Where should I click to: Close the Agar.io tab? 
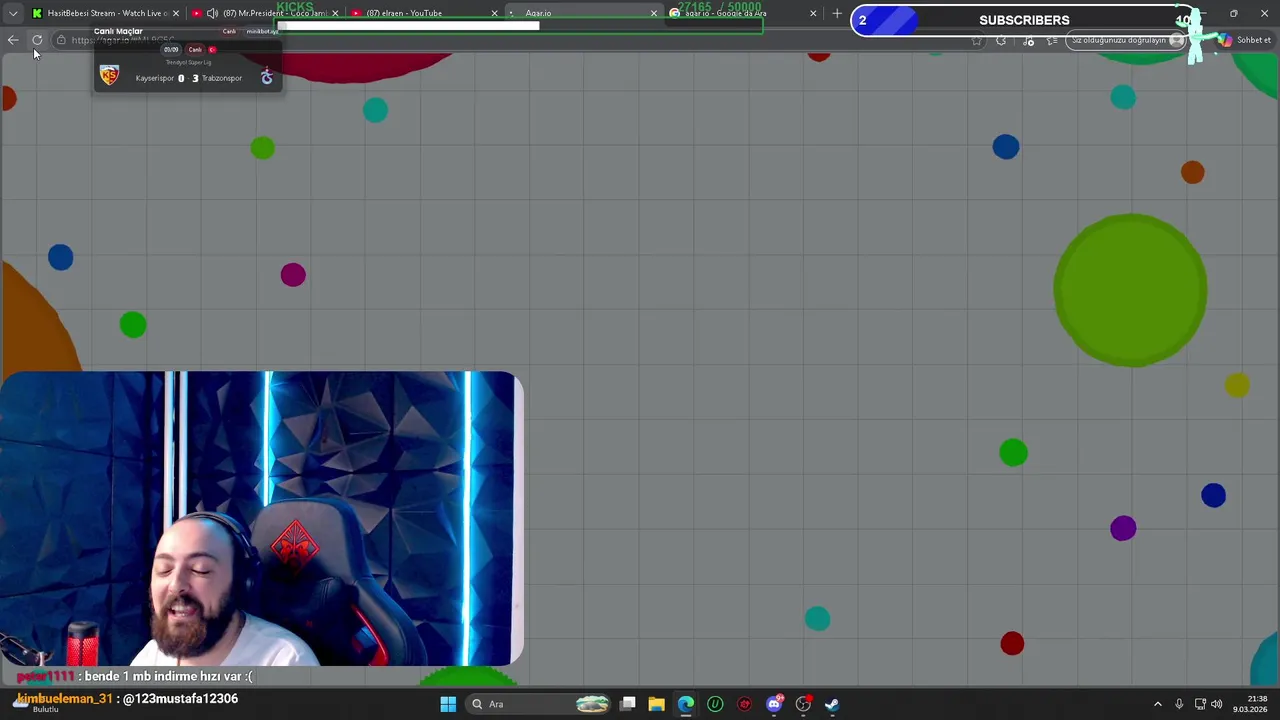point(654,13)
